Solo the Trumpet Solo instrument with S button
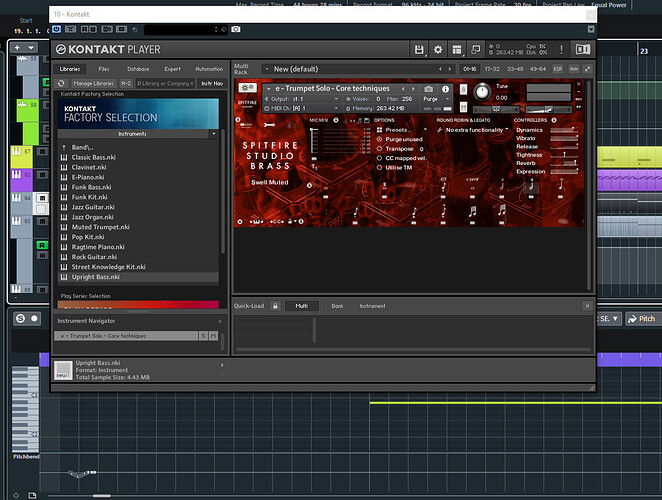 tap(463, 89)
